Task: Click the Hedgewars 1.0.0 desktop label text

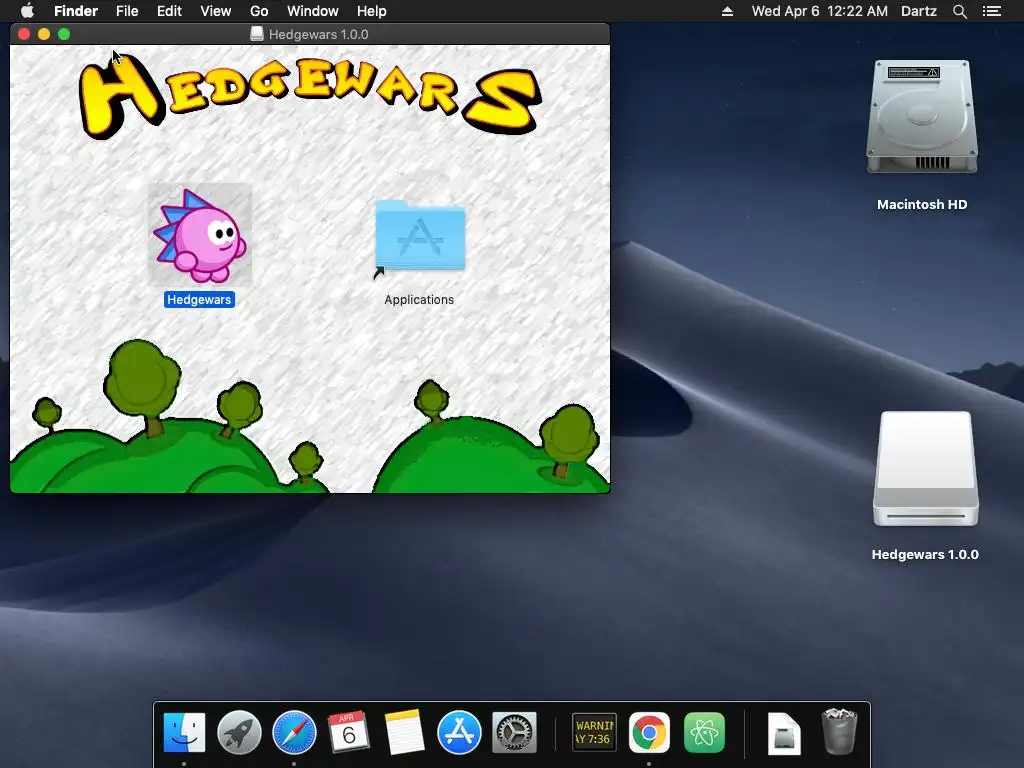Action: point(925,554)
